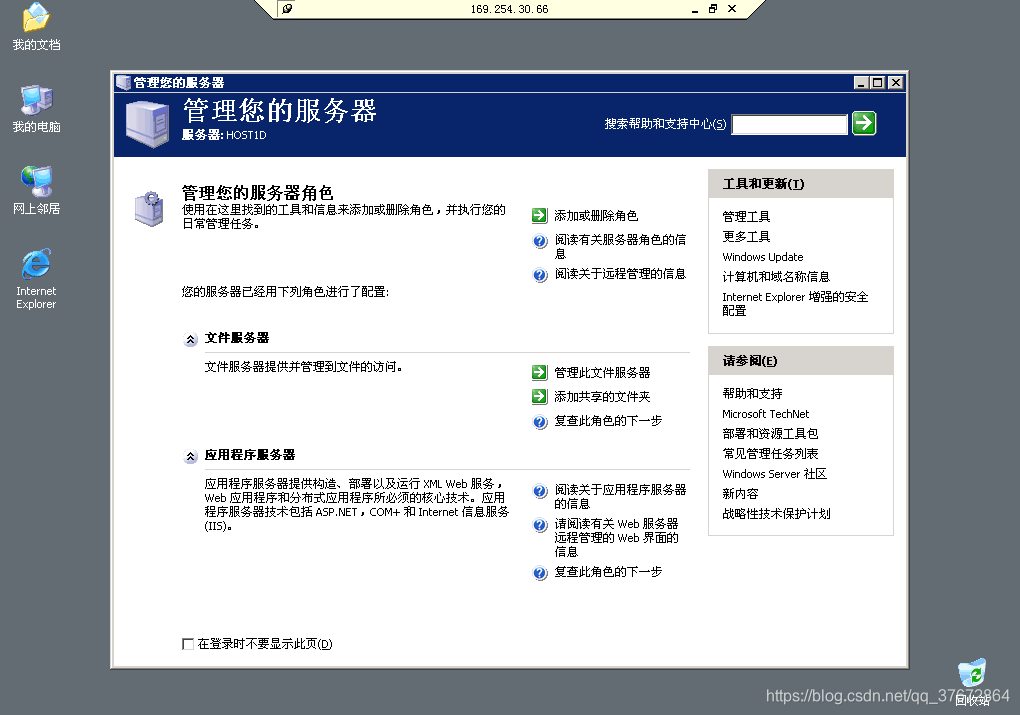Check 在登录时不要显示此页 checkbox
This screenshot has height=715, width=1020.
188,644
